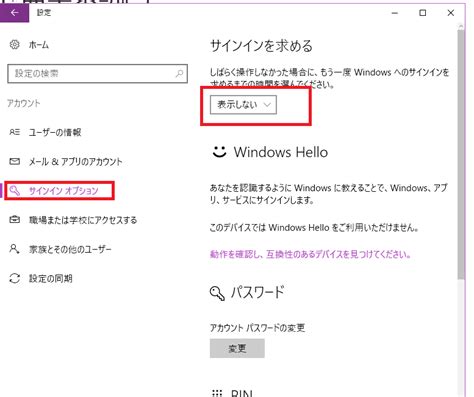Click the アカウント section label
This screenshot has height=397, width=474.
coord(24,103)
